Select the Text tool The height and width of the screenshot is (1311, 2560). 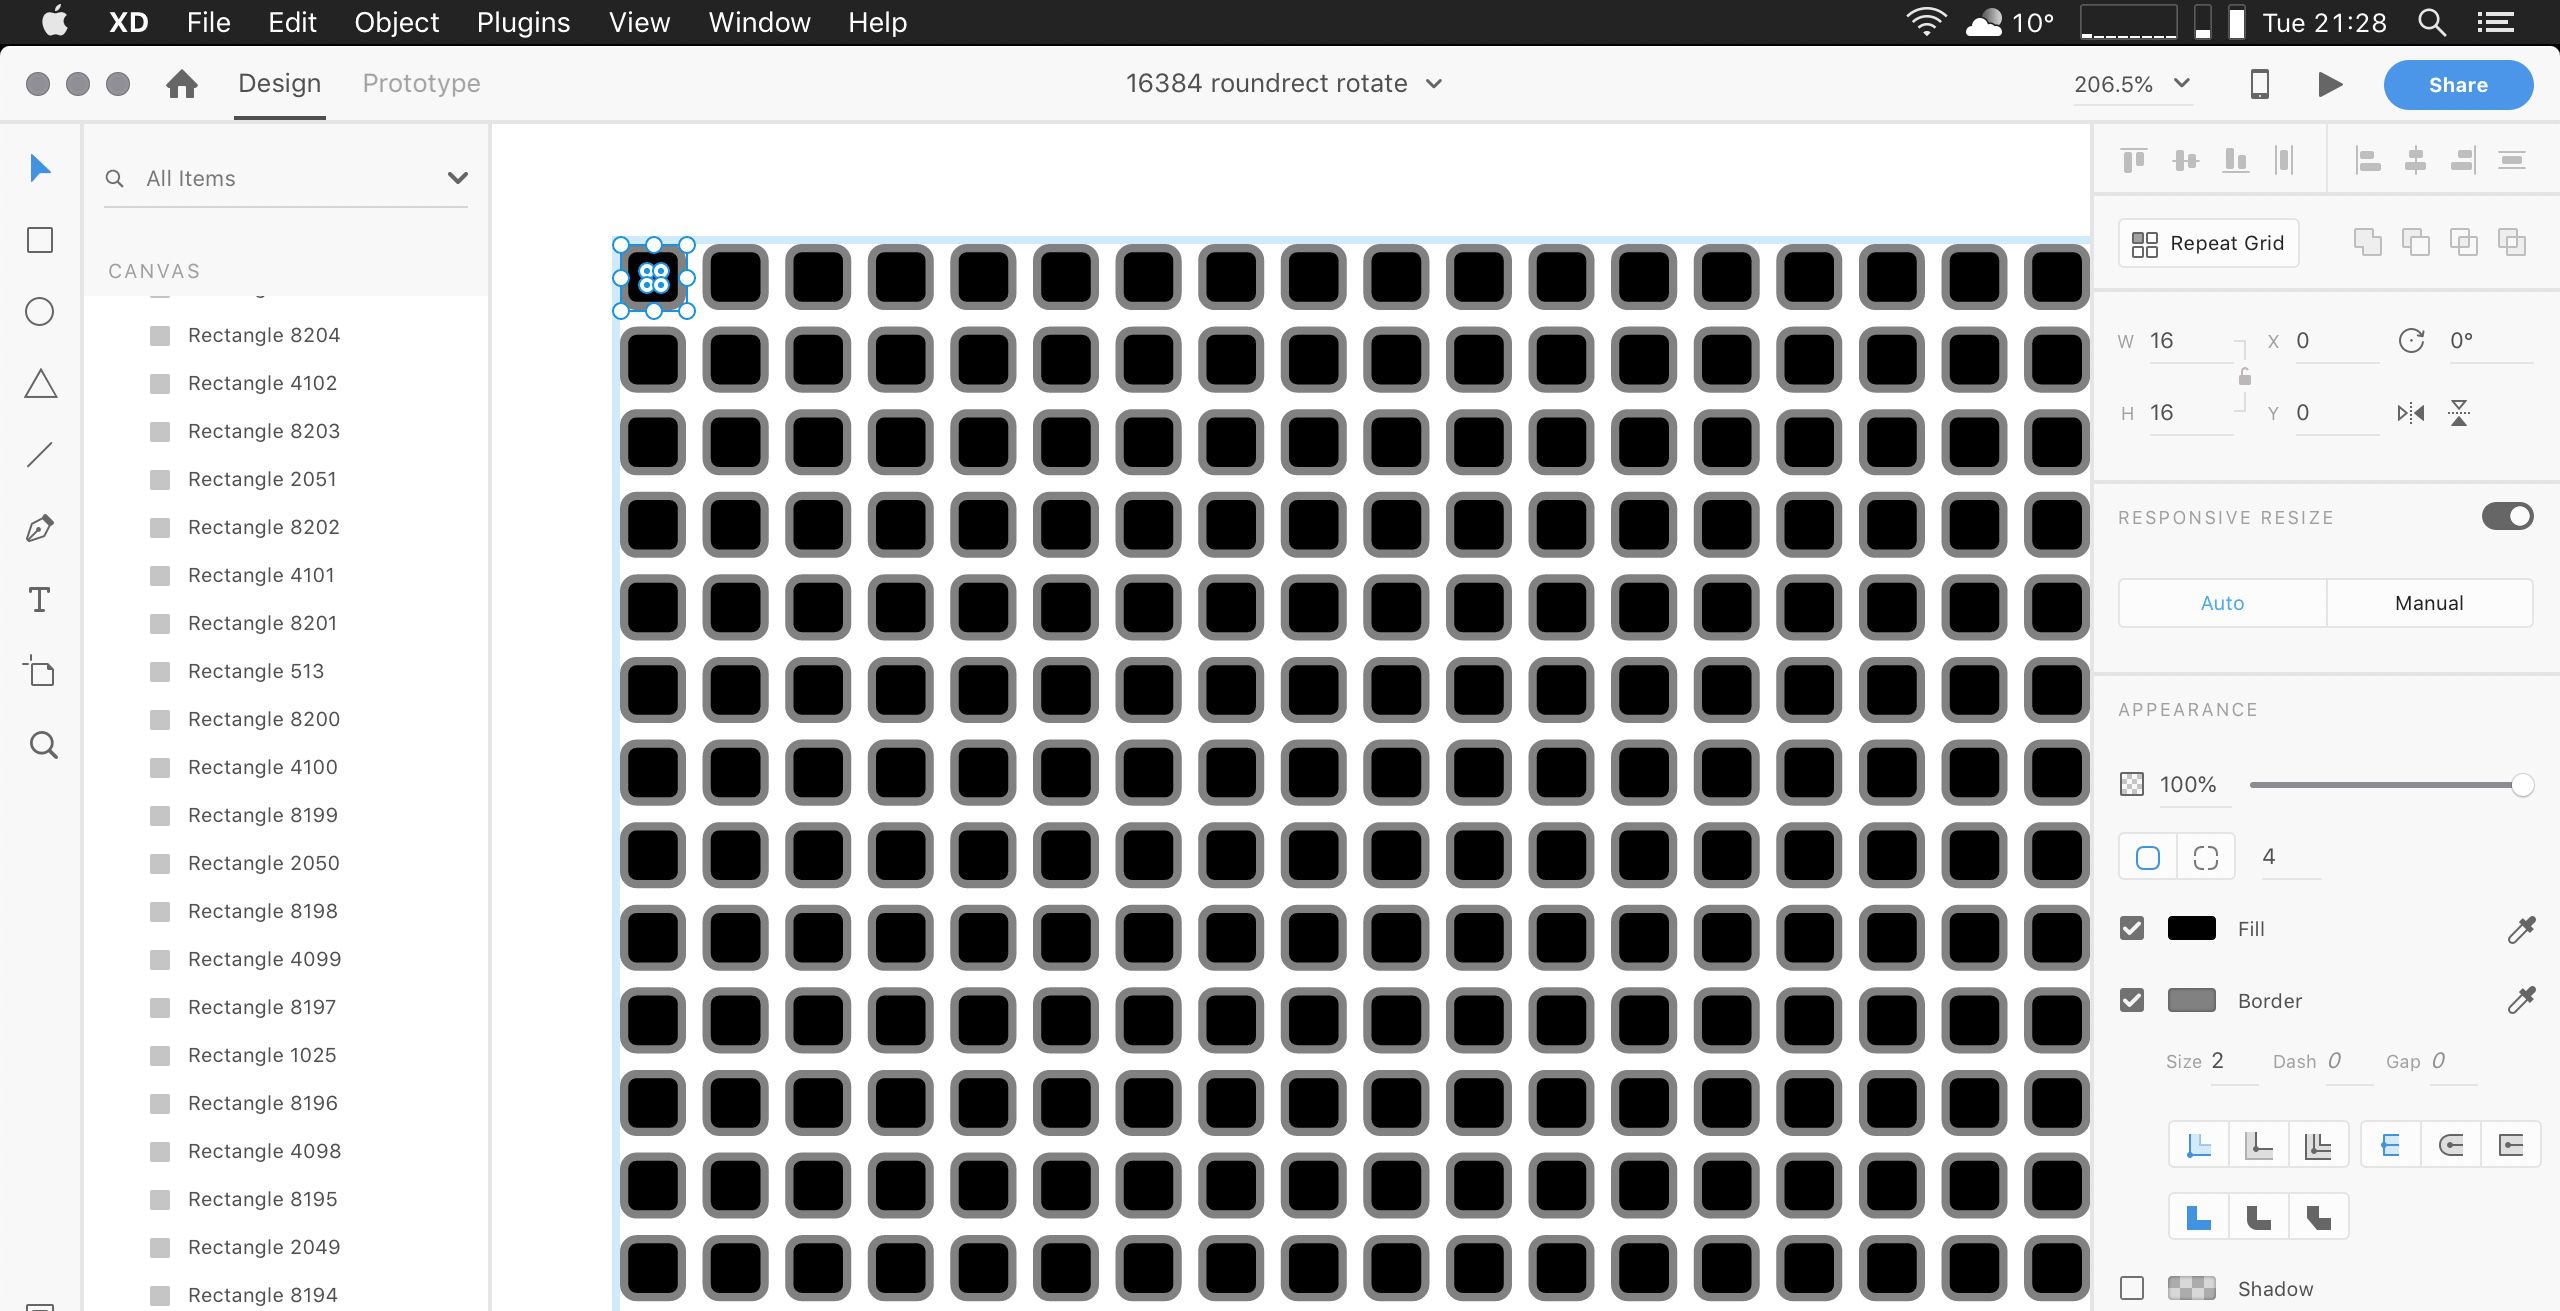pos(39,600)
